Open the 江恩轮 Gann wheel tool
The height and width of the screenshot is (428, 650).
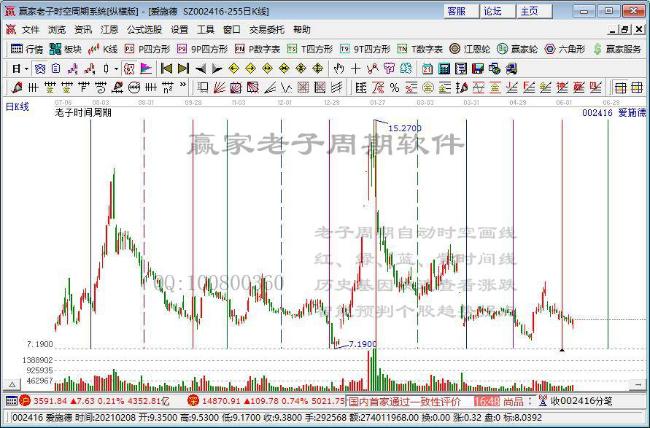tap(469, 49)
